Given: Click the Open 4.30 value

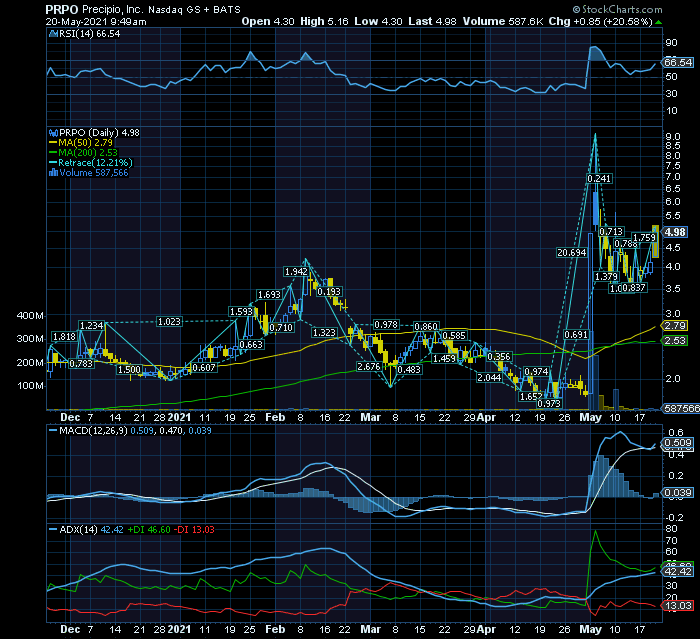Looking at the screenshot, I should click(x=268, y=21).
